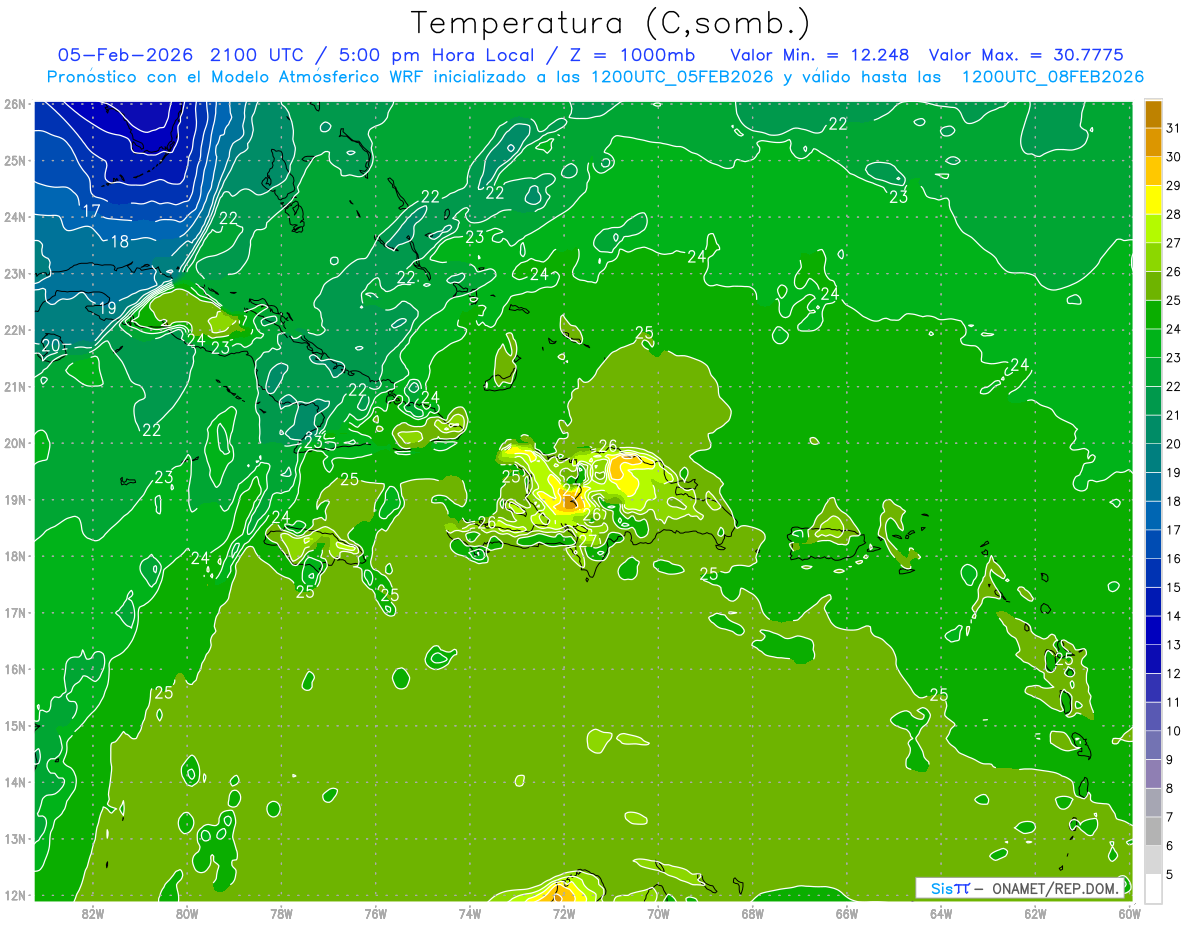
Task: Click the title 'Temperatura (C,somb.)'
Action: coord(610,23)
